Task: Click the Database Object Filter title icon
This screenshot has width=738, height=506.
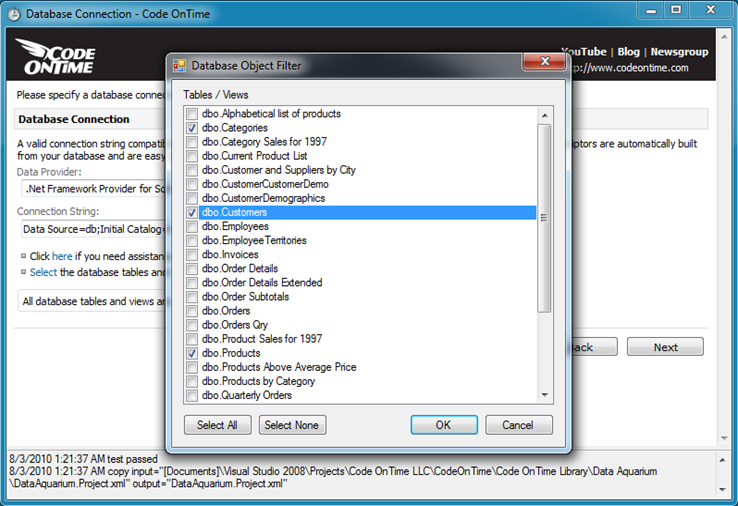Action: (179, 66)
